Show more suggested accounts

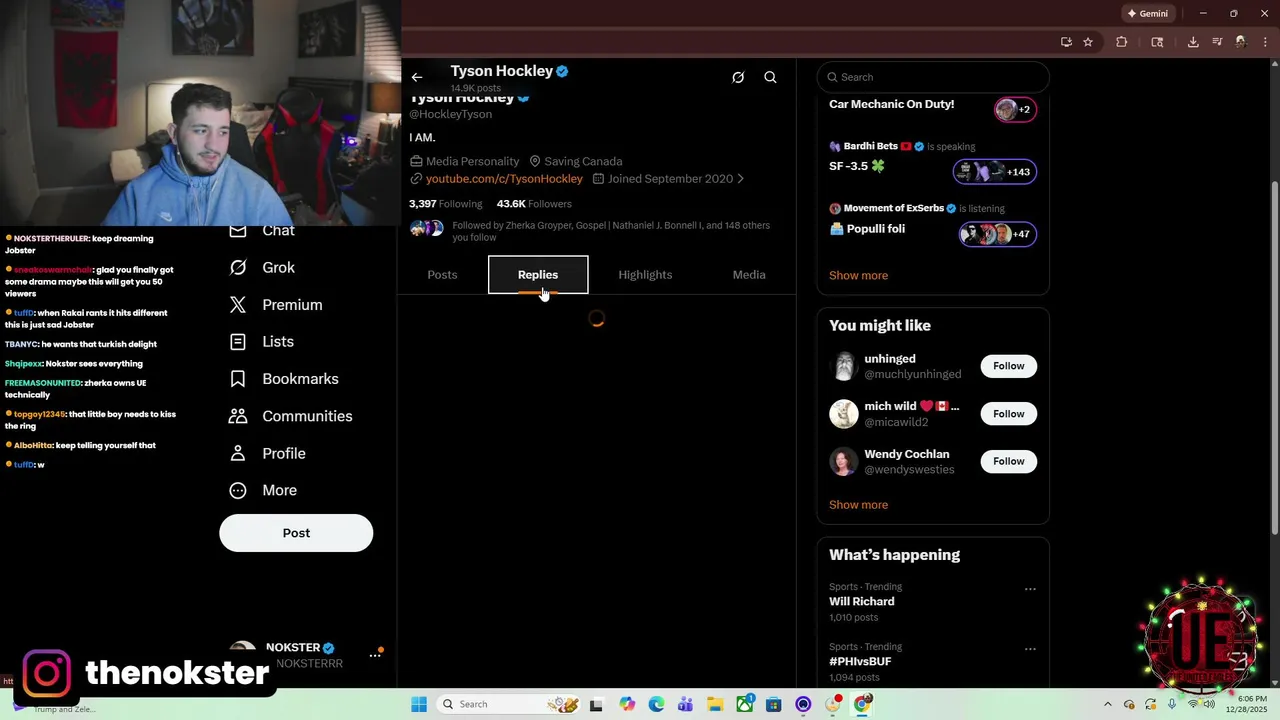(x=858, y=504)
